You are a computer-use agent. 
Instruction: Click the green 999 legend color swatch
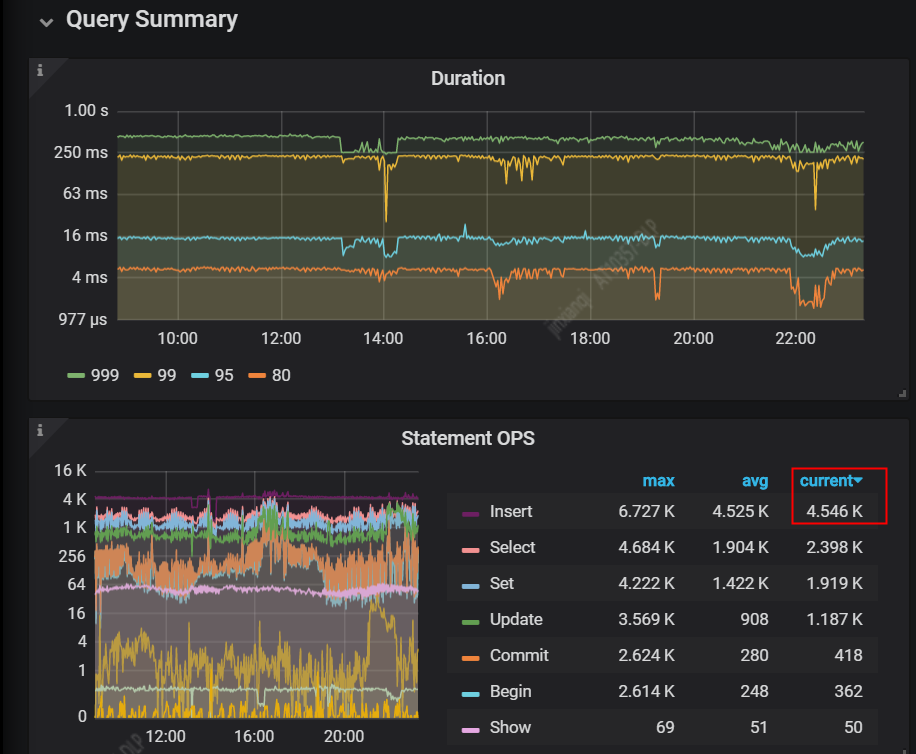[76, 376]
